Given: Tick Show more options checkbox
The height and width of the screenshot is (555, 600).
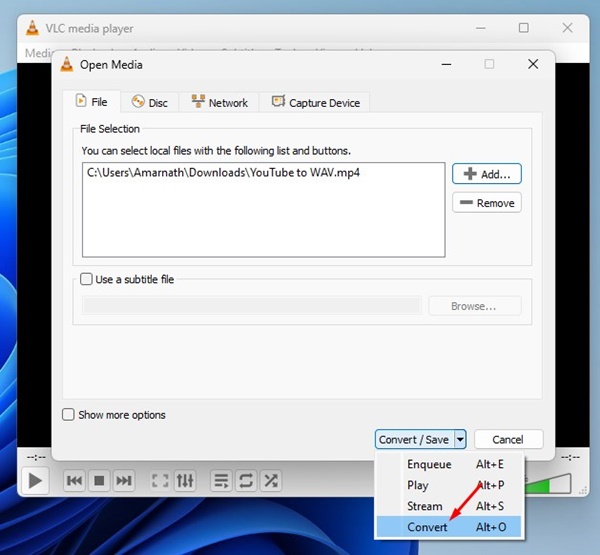Looking at the screenshot, I should click(68, 415).
